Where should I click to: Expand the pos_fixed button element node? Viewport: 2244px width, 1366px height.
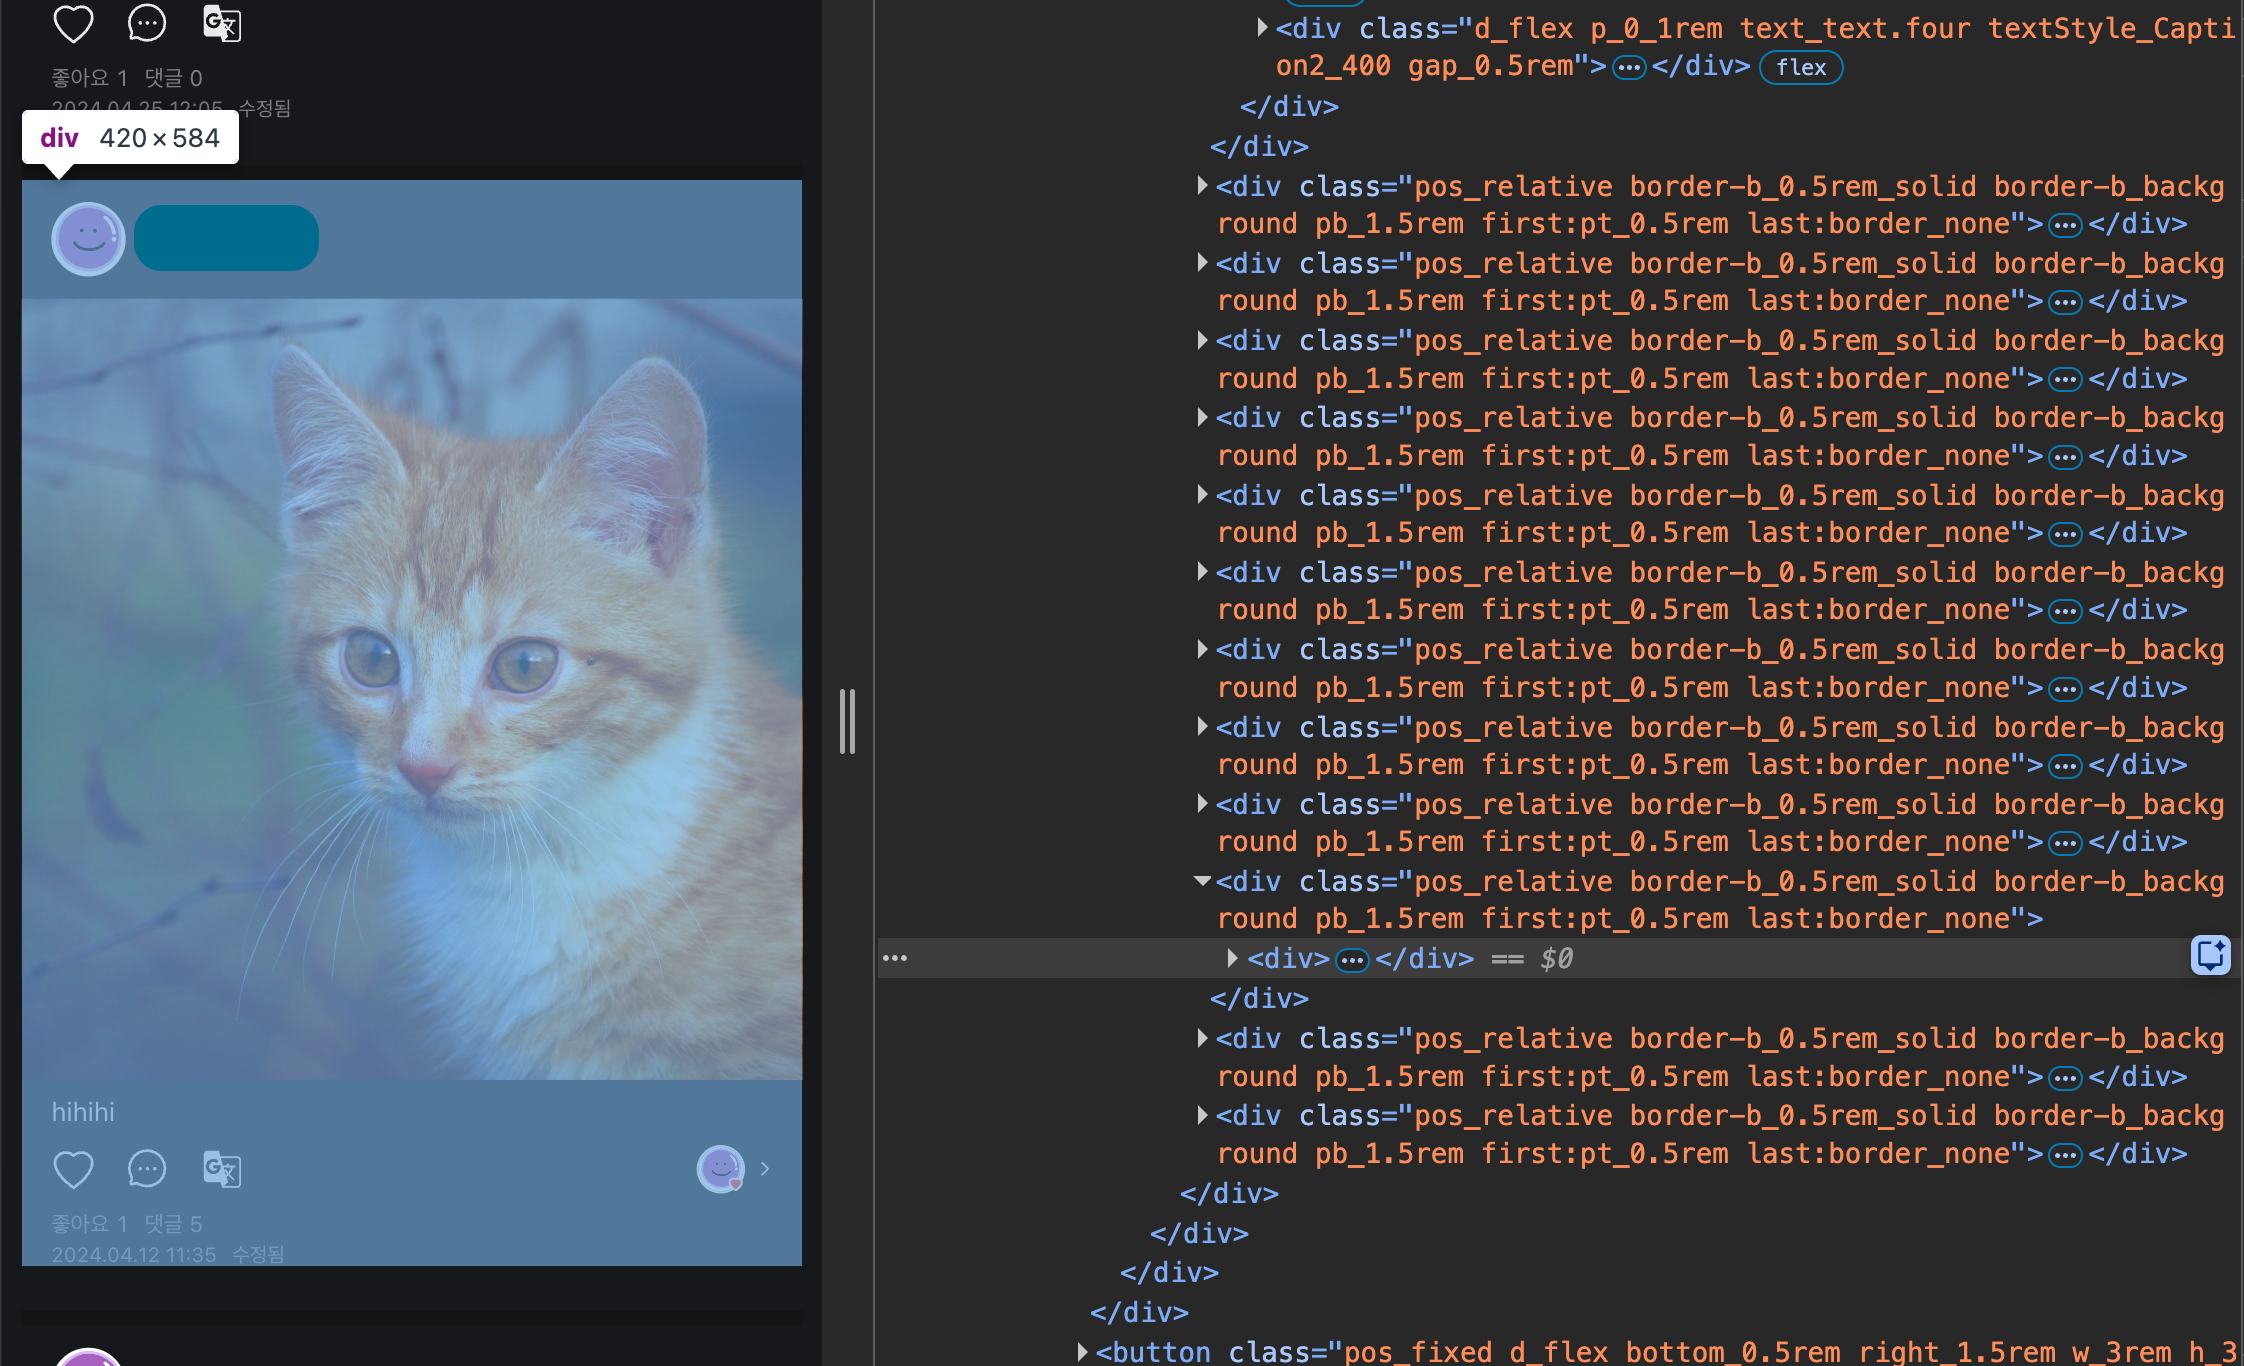point(1082,1352)
